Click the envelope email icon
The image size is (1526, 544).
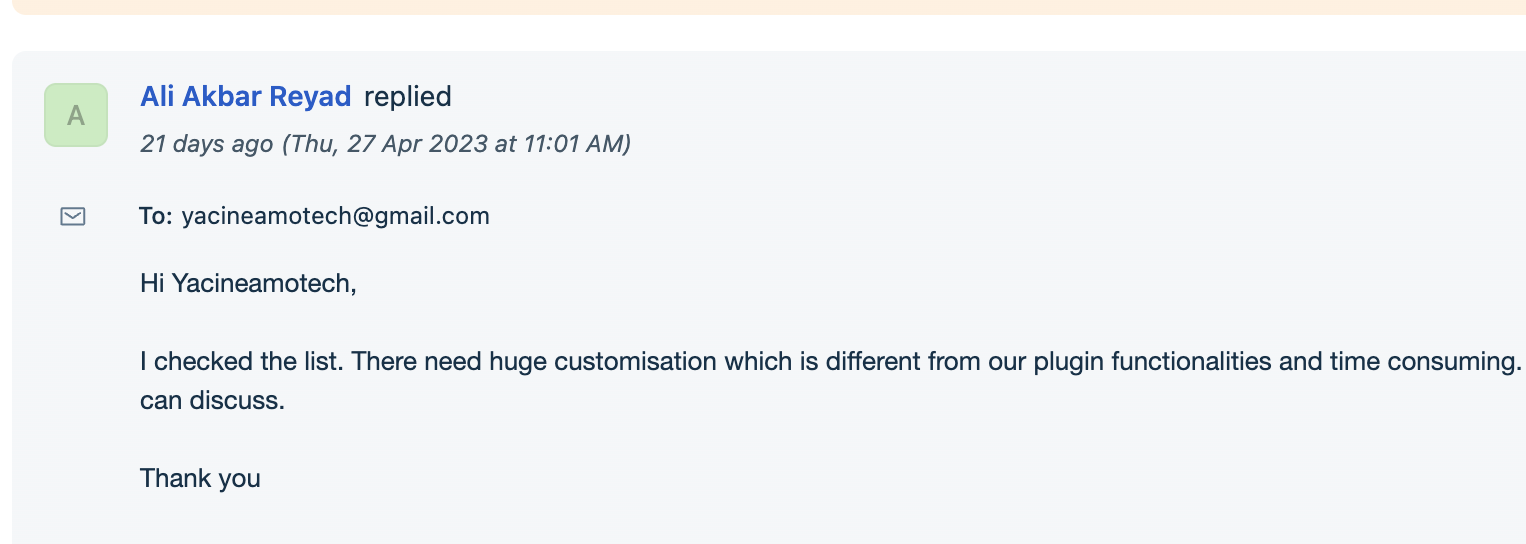(x=73, y=216)
